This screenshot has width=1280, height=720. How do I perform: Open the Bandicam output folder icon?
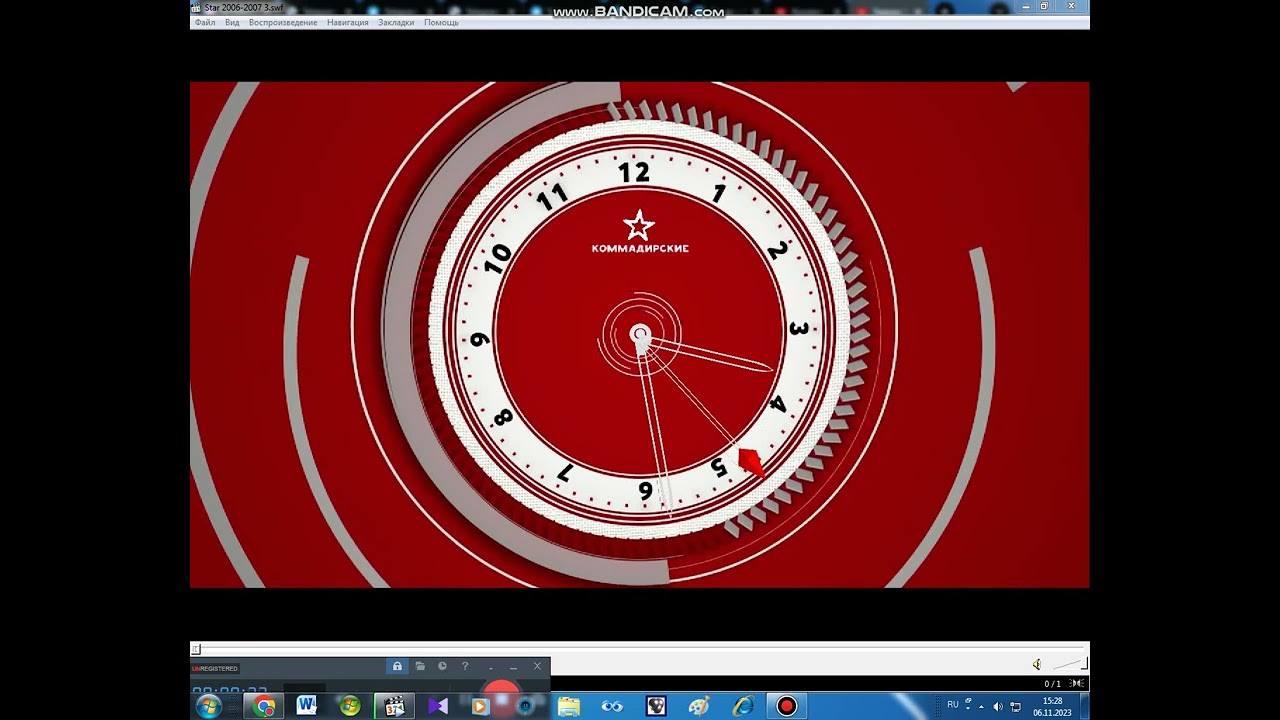point(420,666)
